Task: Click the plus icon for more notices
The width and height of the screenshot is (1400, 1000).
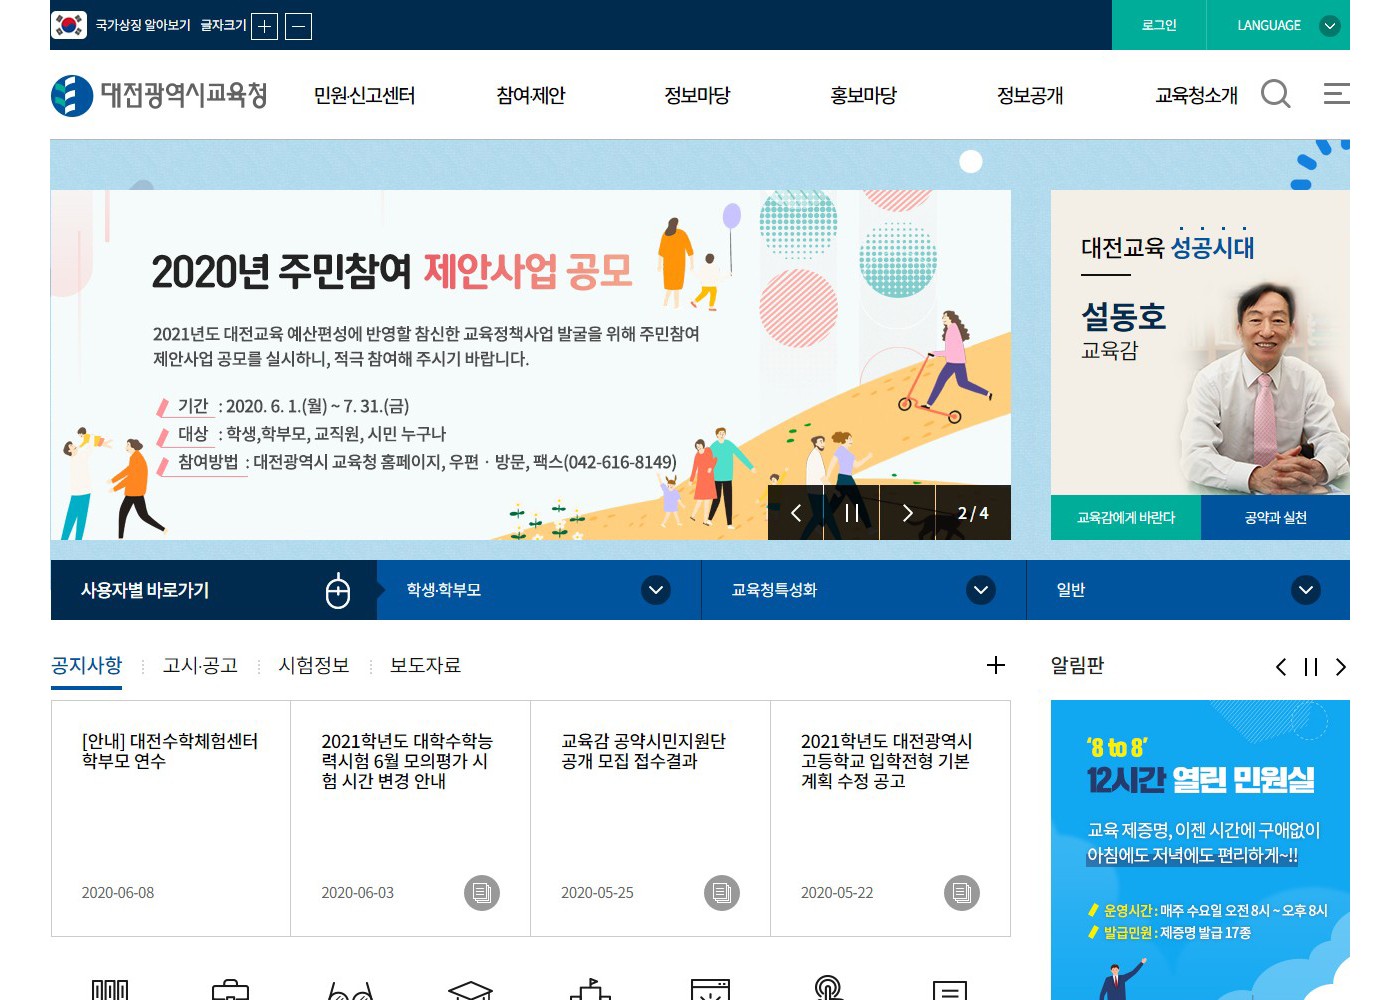Action: (995, 665)
